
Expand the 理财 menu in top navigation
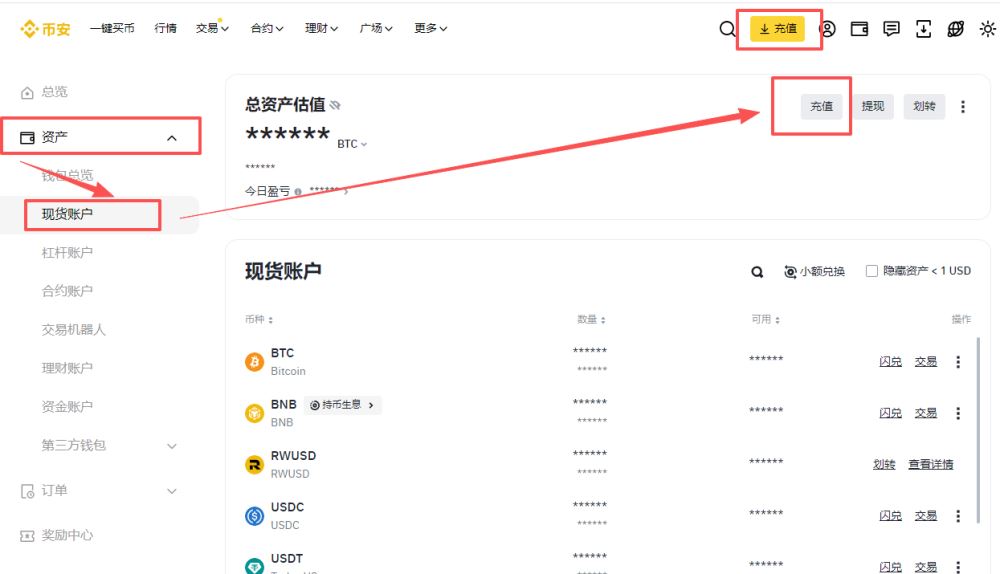(x=321, y=28)
